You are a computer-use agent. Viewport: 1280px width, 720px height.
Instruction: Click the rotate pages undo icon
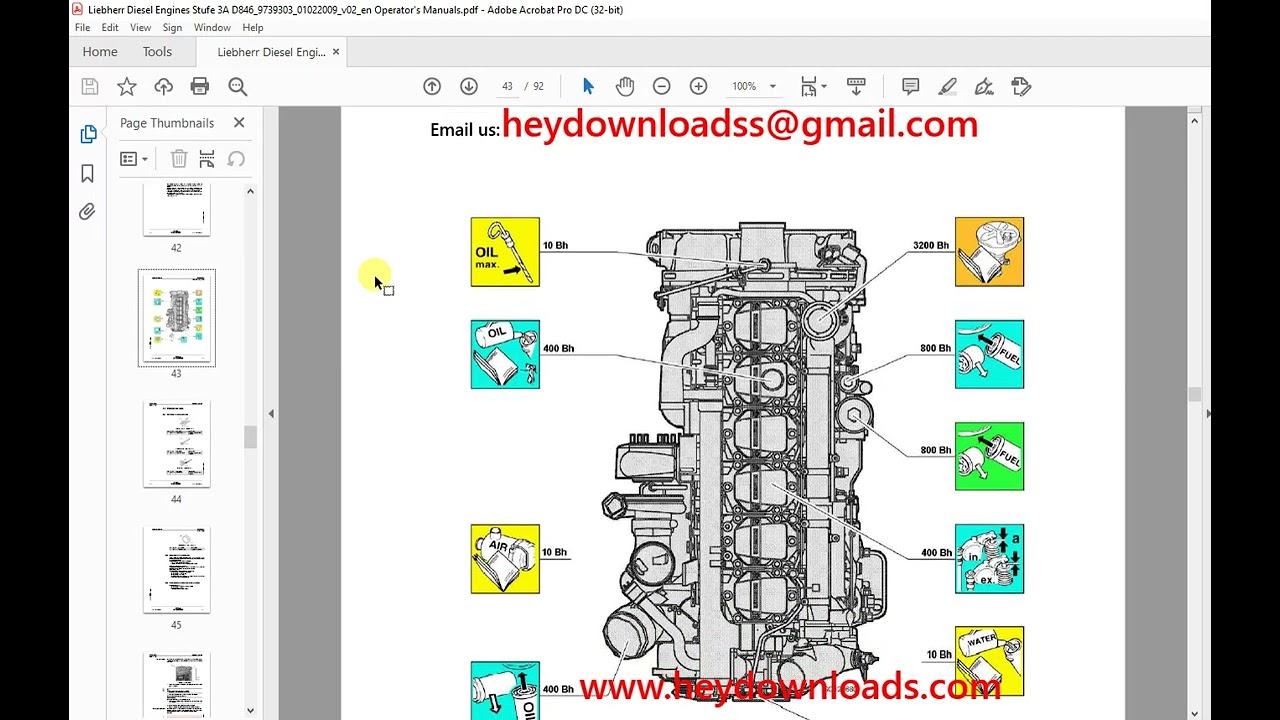pyautogui.click(x=236, y=159)
